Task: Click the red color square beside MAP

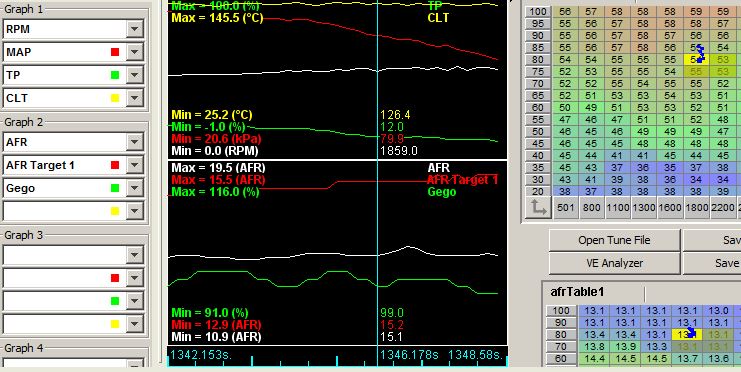Action: tap(115, 52)
